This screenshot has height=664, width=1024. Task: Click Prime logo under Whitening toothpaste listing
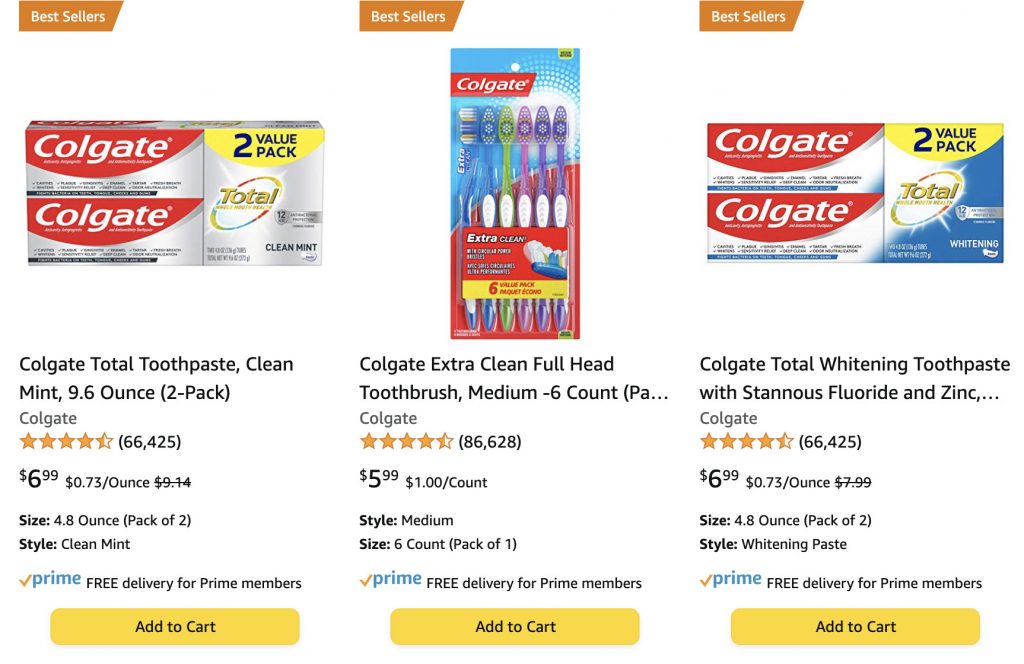coord(730,580)
